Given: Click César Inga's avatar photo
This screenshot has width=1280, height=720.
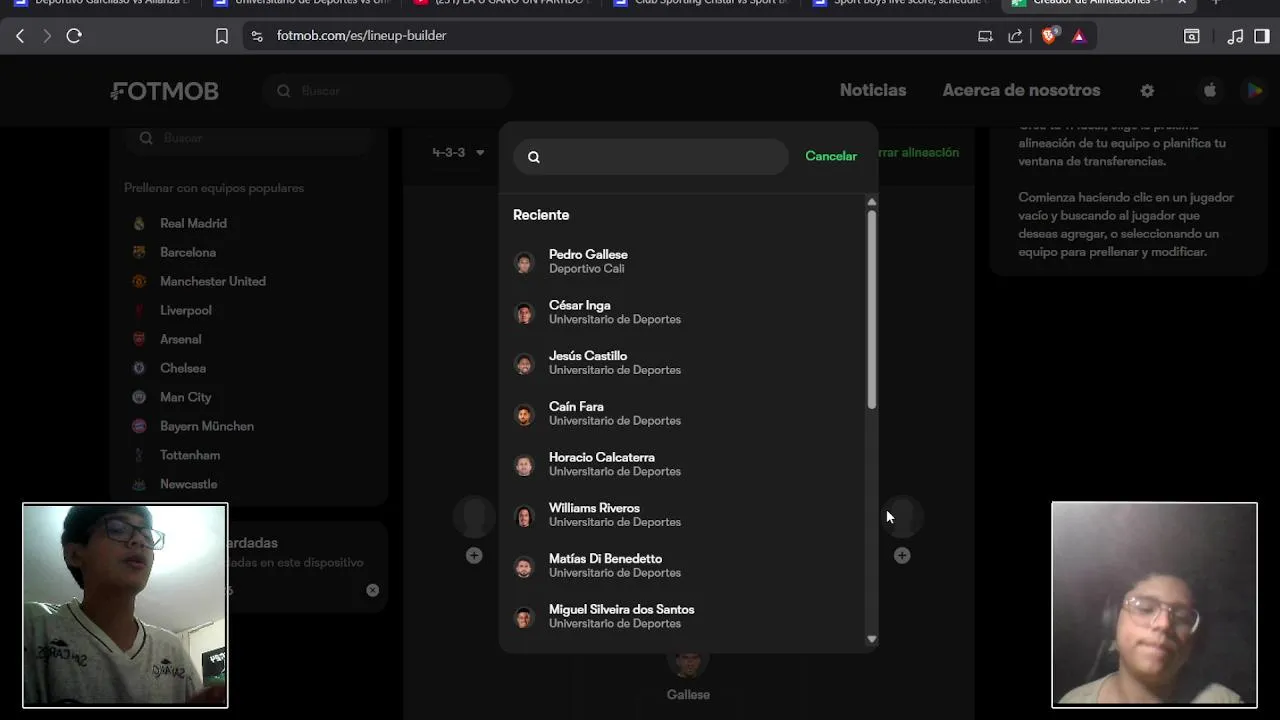Looking at the screenshot, I should pos(524,313).
